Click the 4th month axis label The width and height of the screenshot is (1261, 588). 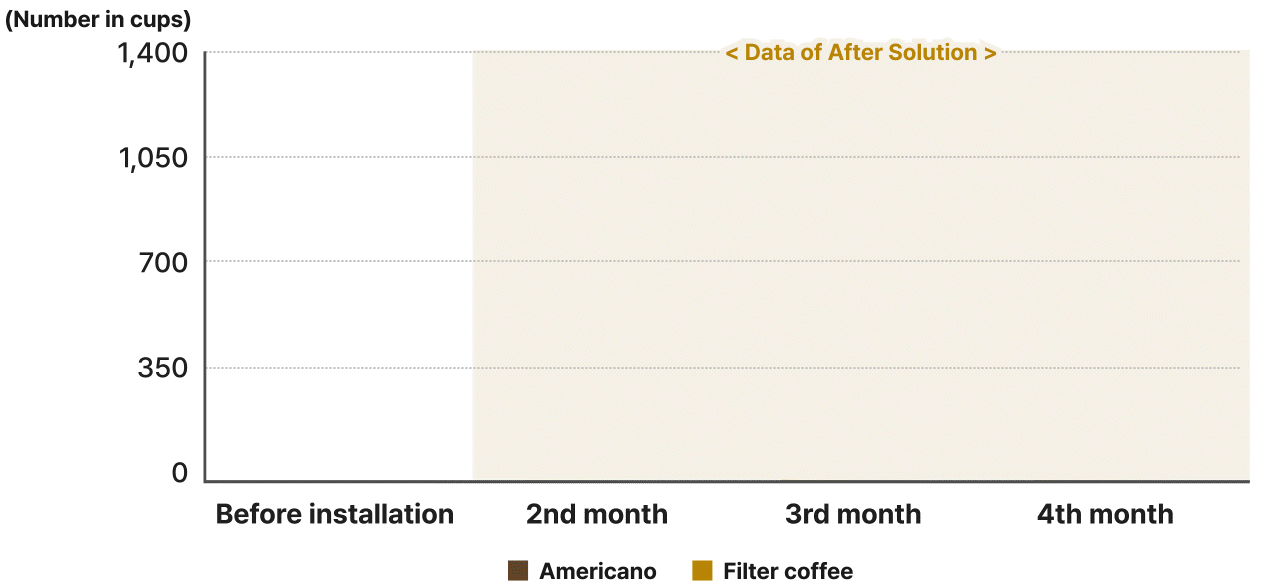coord(1105,514)
